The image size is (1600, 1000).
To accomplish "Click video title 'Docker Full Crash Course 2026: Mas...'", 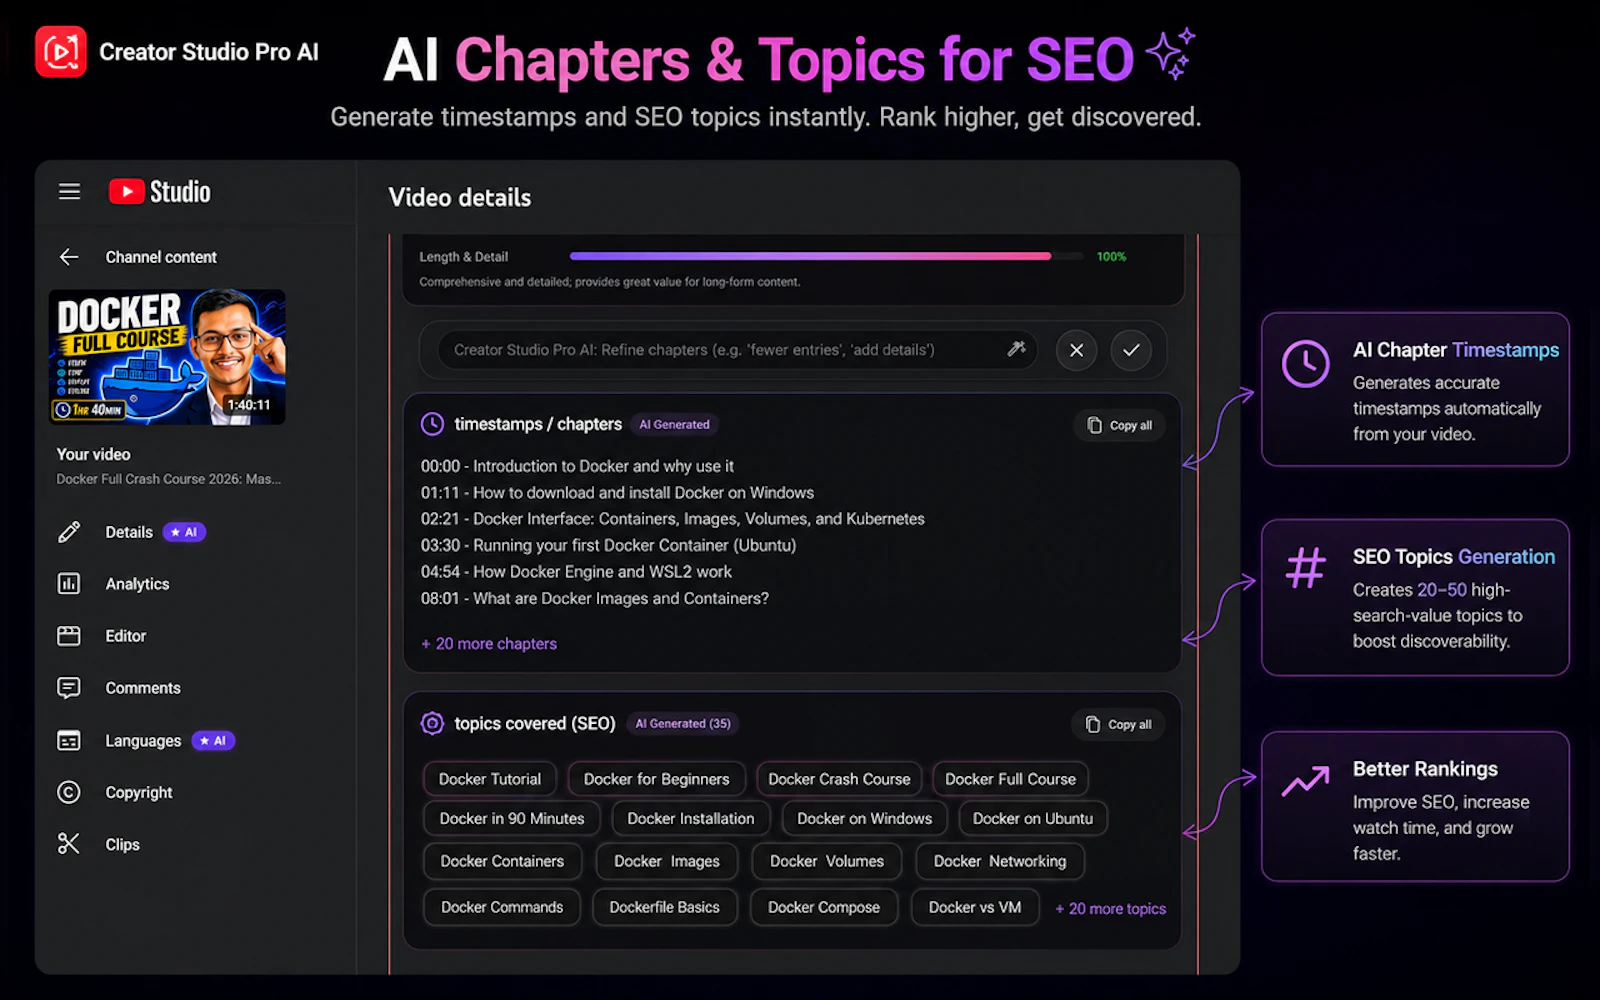I will click(168, 479).
